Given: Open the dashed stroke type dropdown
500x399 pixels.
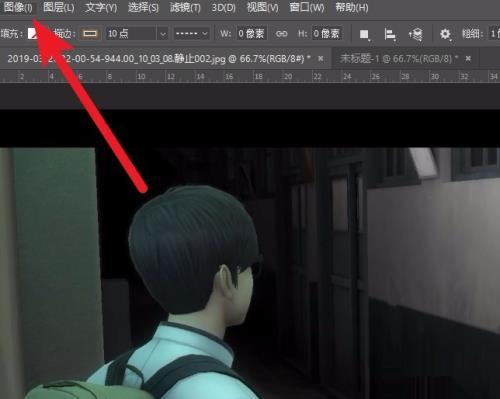Looking at the screenshot, I should pos(191,34).
